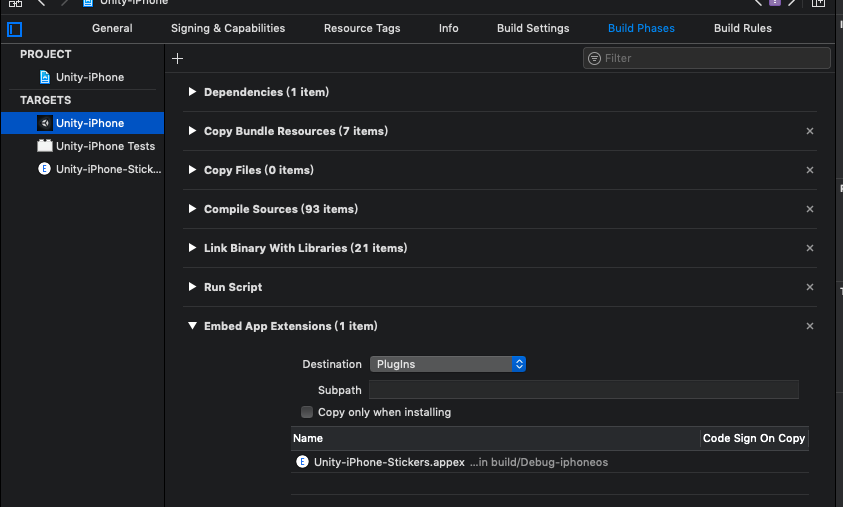Select the Unity-iPhone project row
The height and width of the screenshot is (507, 843).
[x=83, y=77]
